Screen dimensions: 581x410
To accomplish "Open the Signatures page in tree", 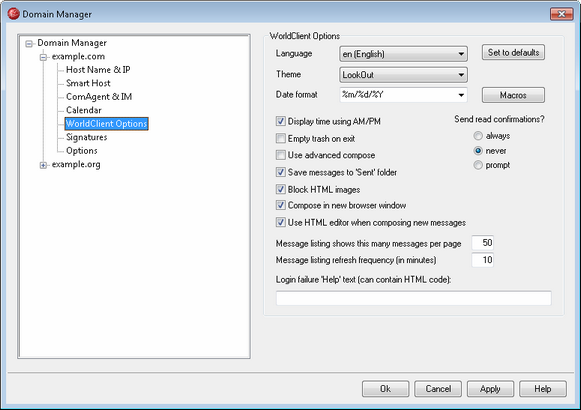I will pyautogui.click(x=87, y=137).
